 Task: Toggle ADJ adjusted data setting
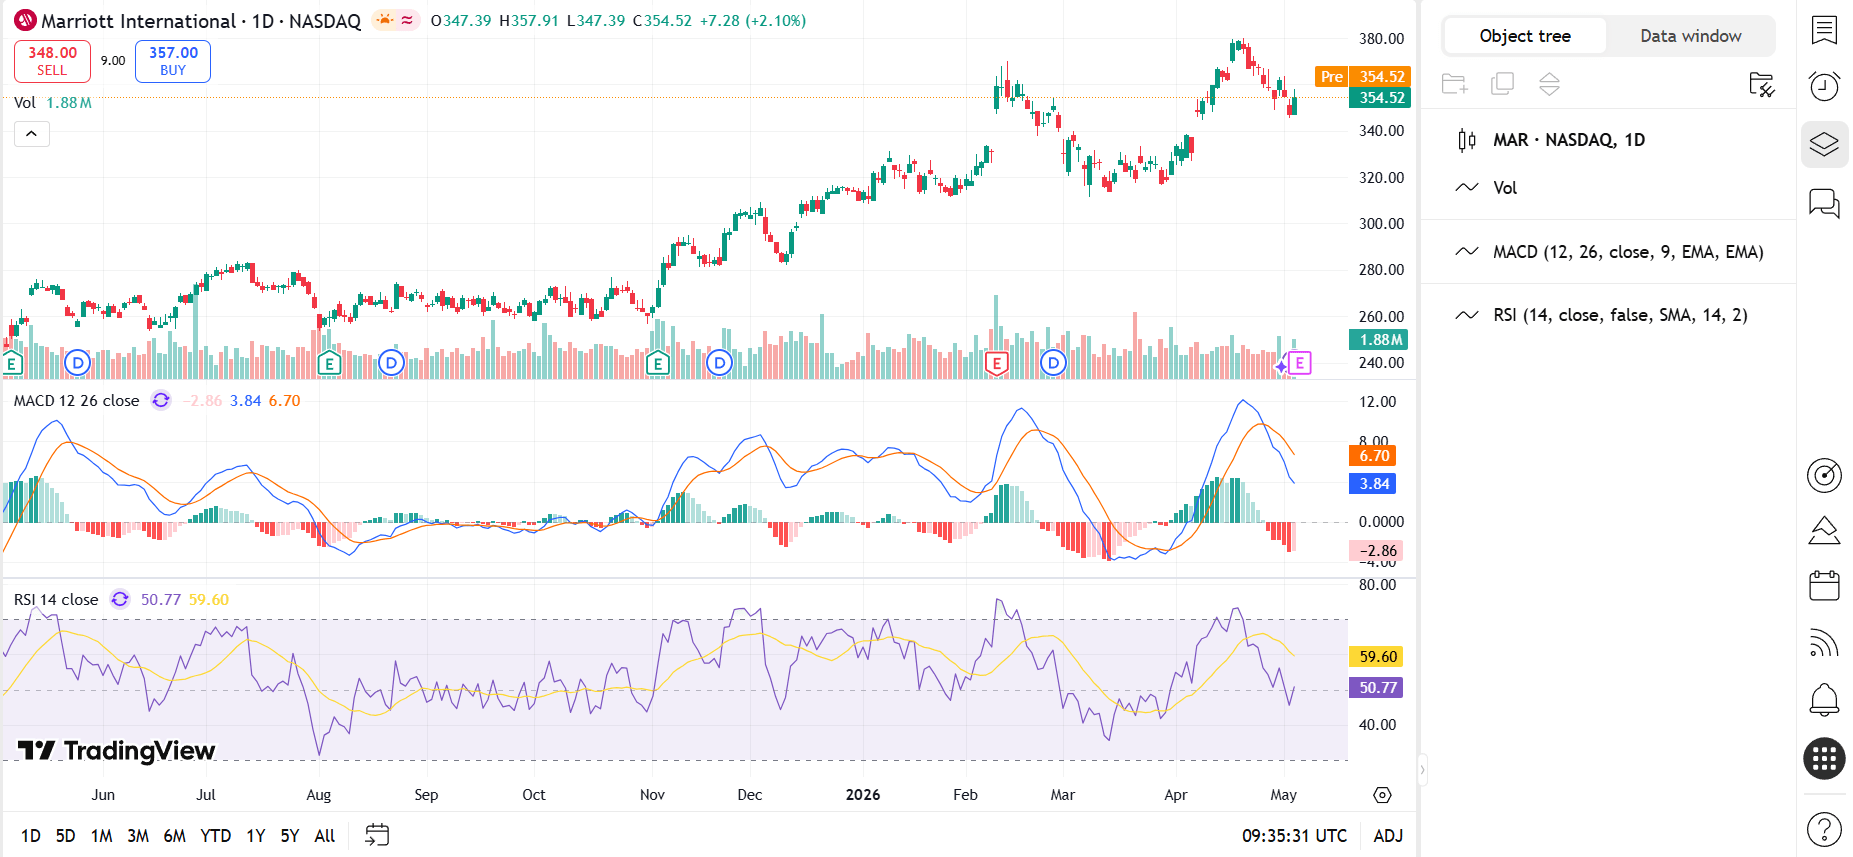[x=1388, y=835]
